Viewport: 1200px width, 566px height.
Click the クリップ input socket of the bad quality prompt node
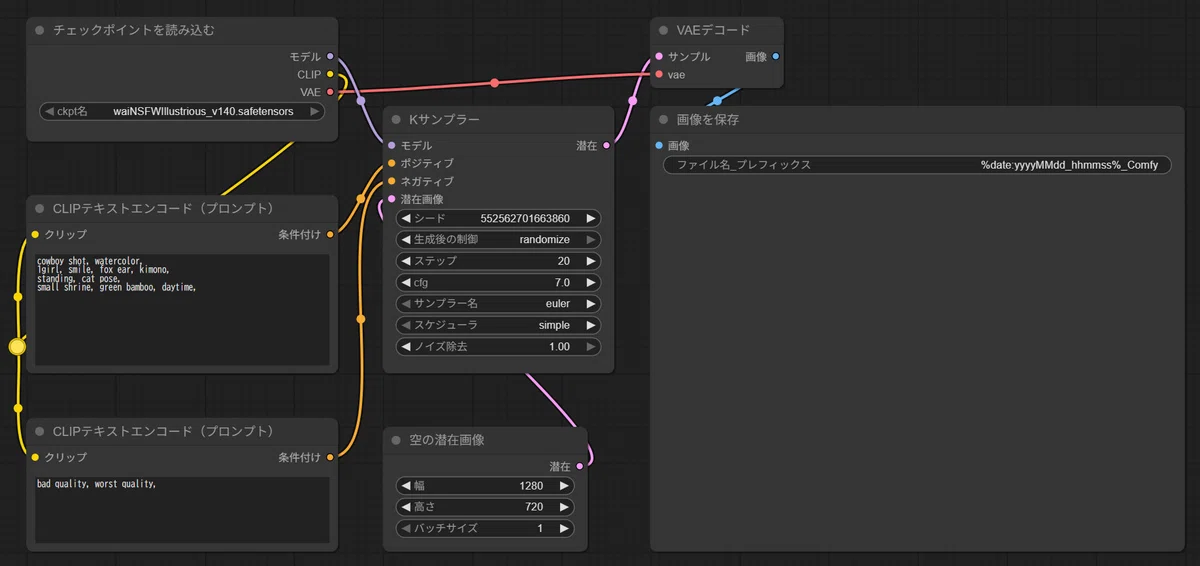point(35,457)
